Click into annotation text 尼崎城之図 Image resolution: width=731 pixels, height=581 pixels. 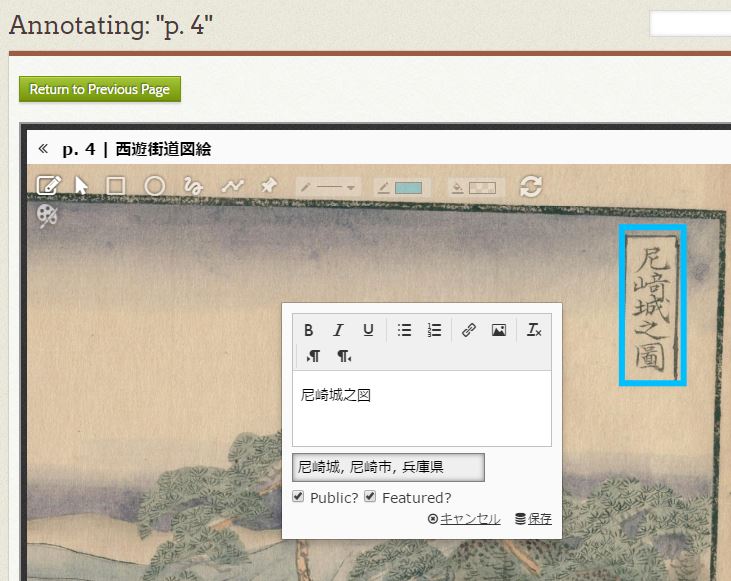[x=336, y=395]
